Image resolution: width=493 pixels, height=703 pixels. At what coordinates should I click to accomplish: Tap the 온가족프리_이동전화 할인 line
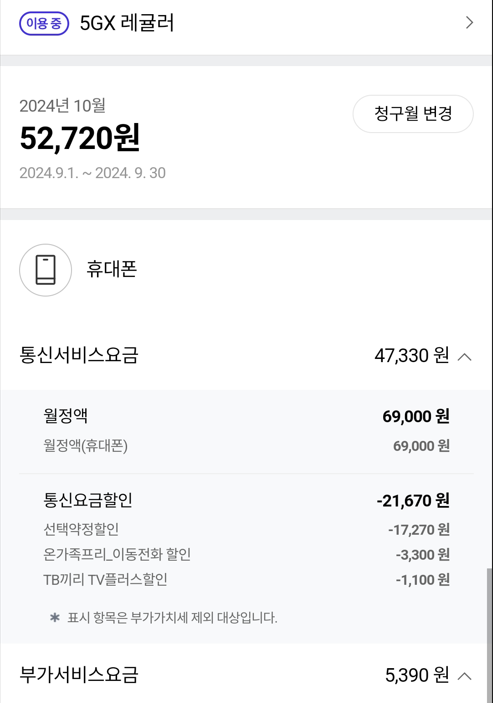pyautogui.click(x=246, y=555)
